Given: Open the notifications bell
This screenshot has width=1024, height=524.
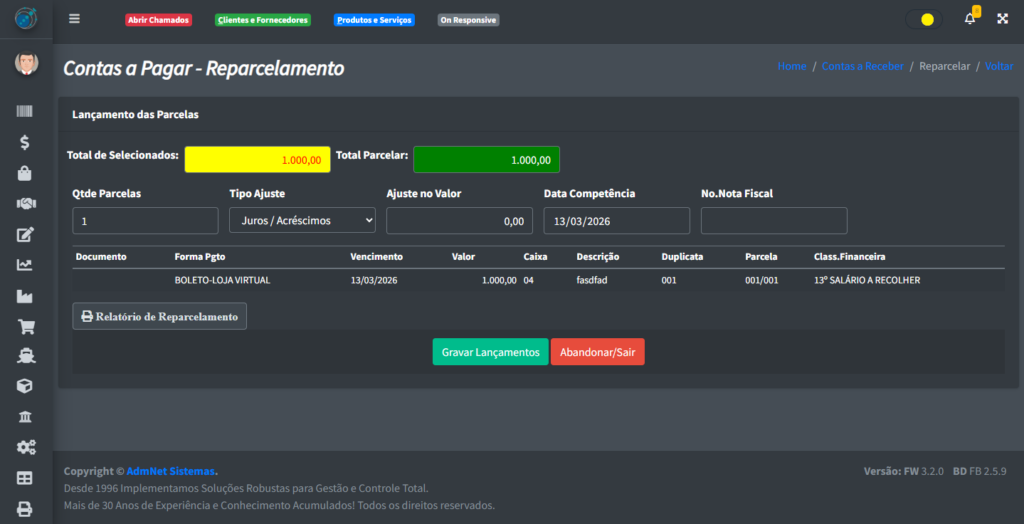Looking at the screenshot, I should [969, 19].
